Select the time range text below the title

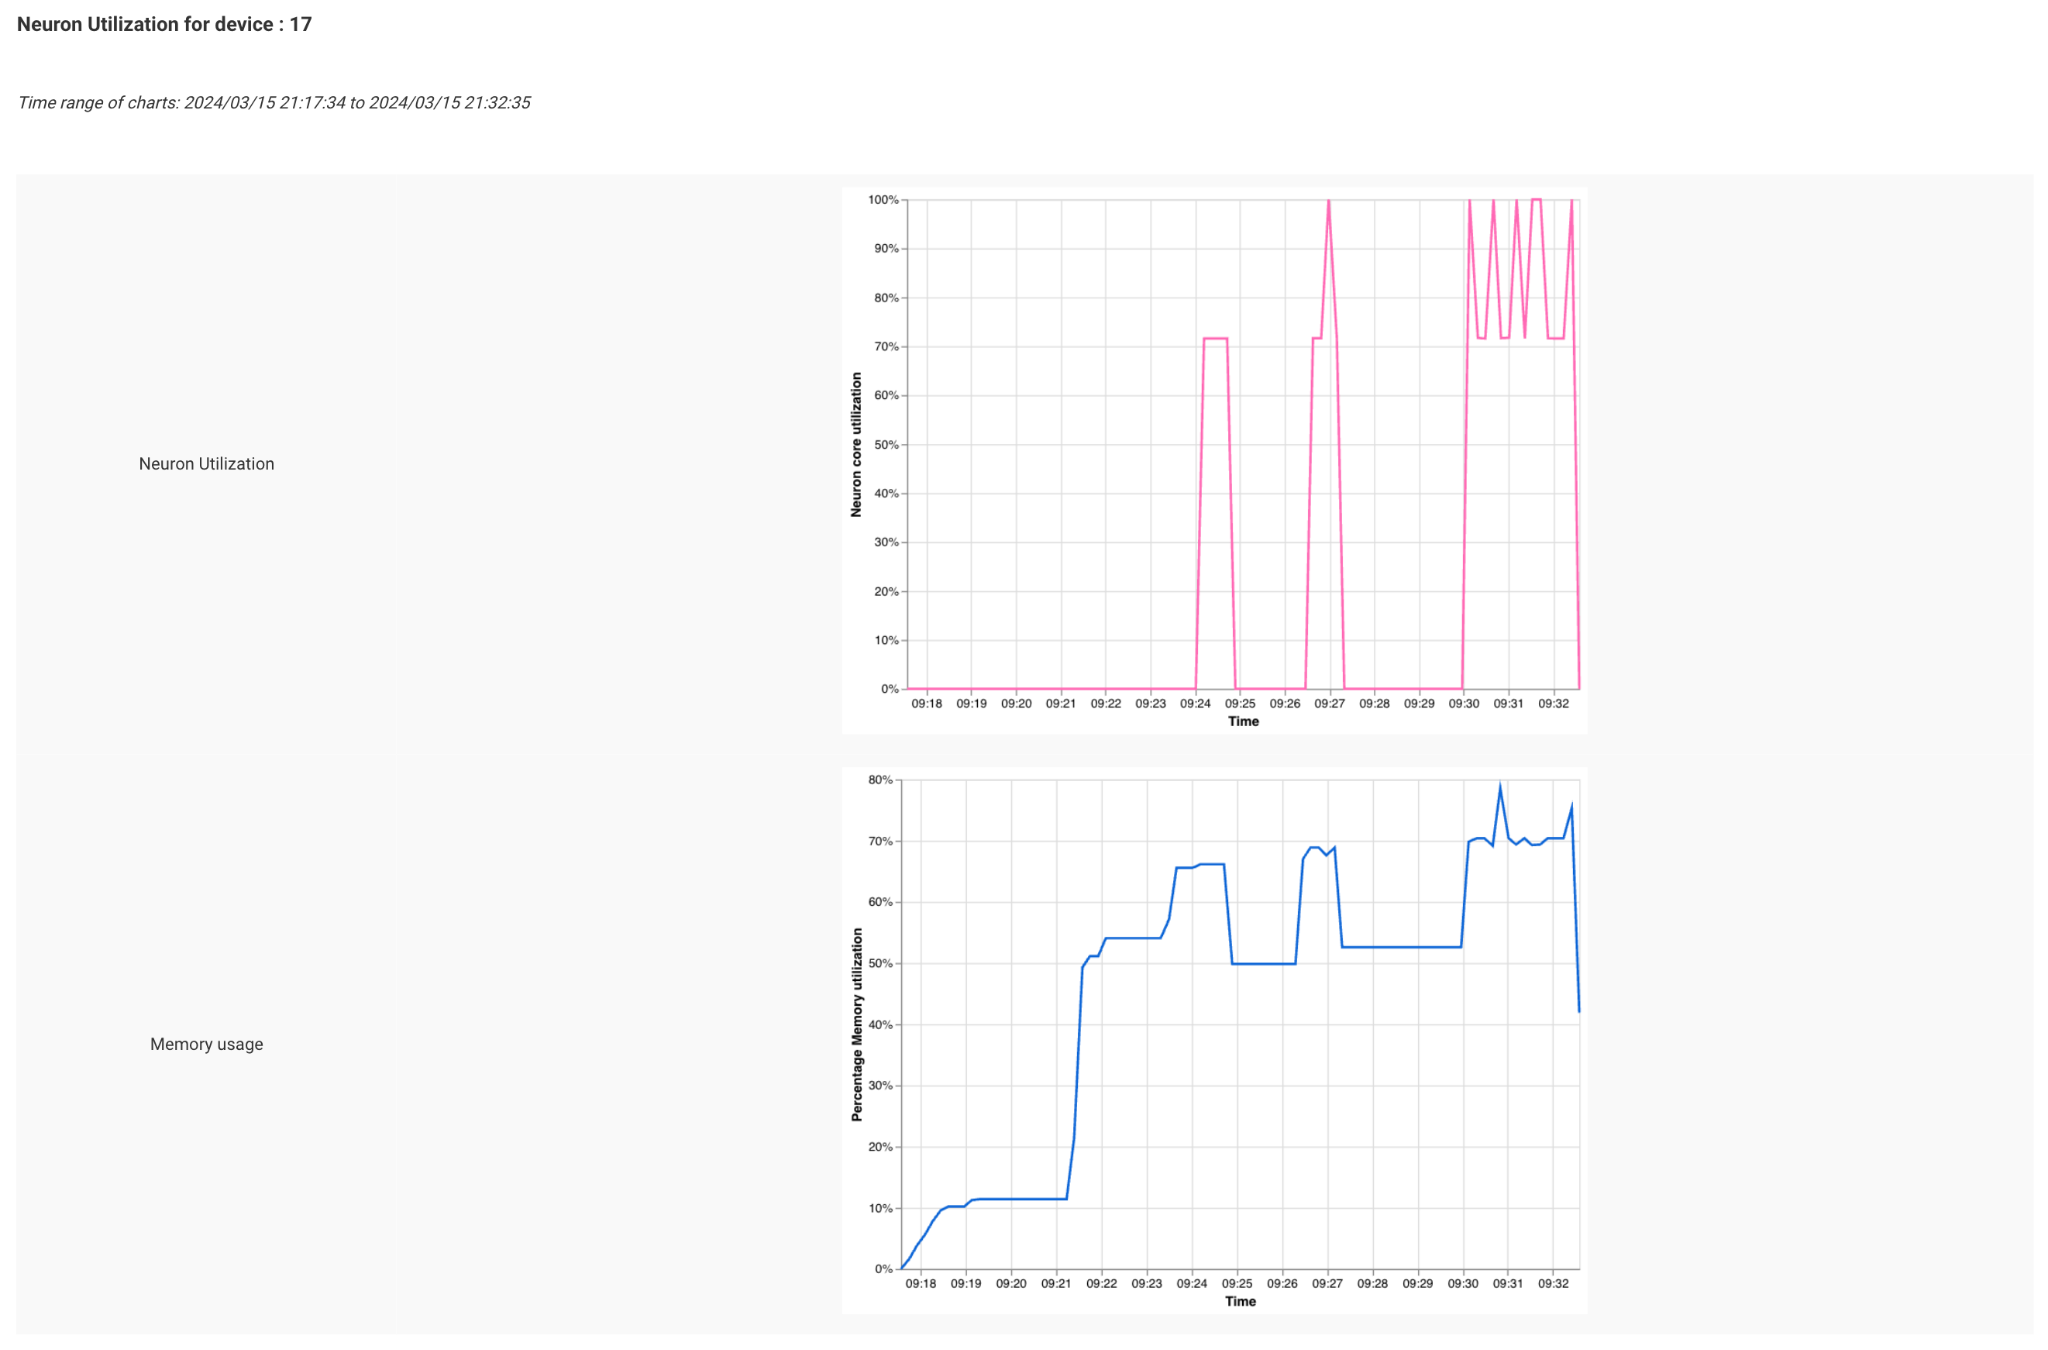pyautogui.click(x=275, y=102)
